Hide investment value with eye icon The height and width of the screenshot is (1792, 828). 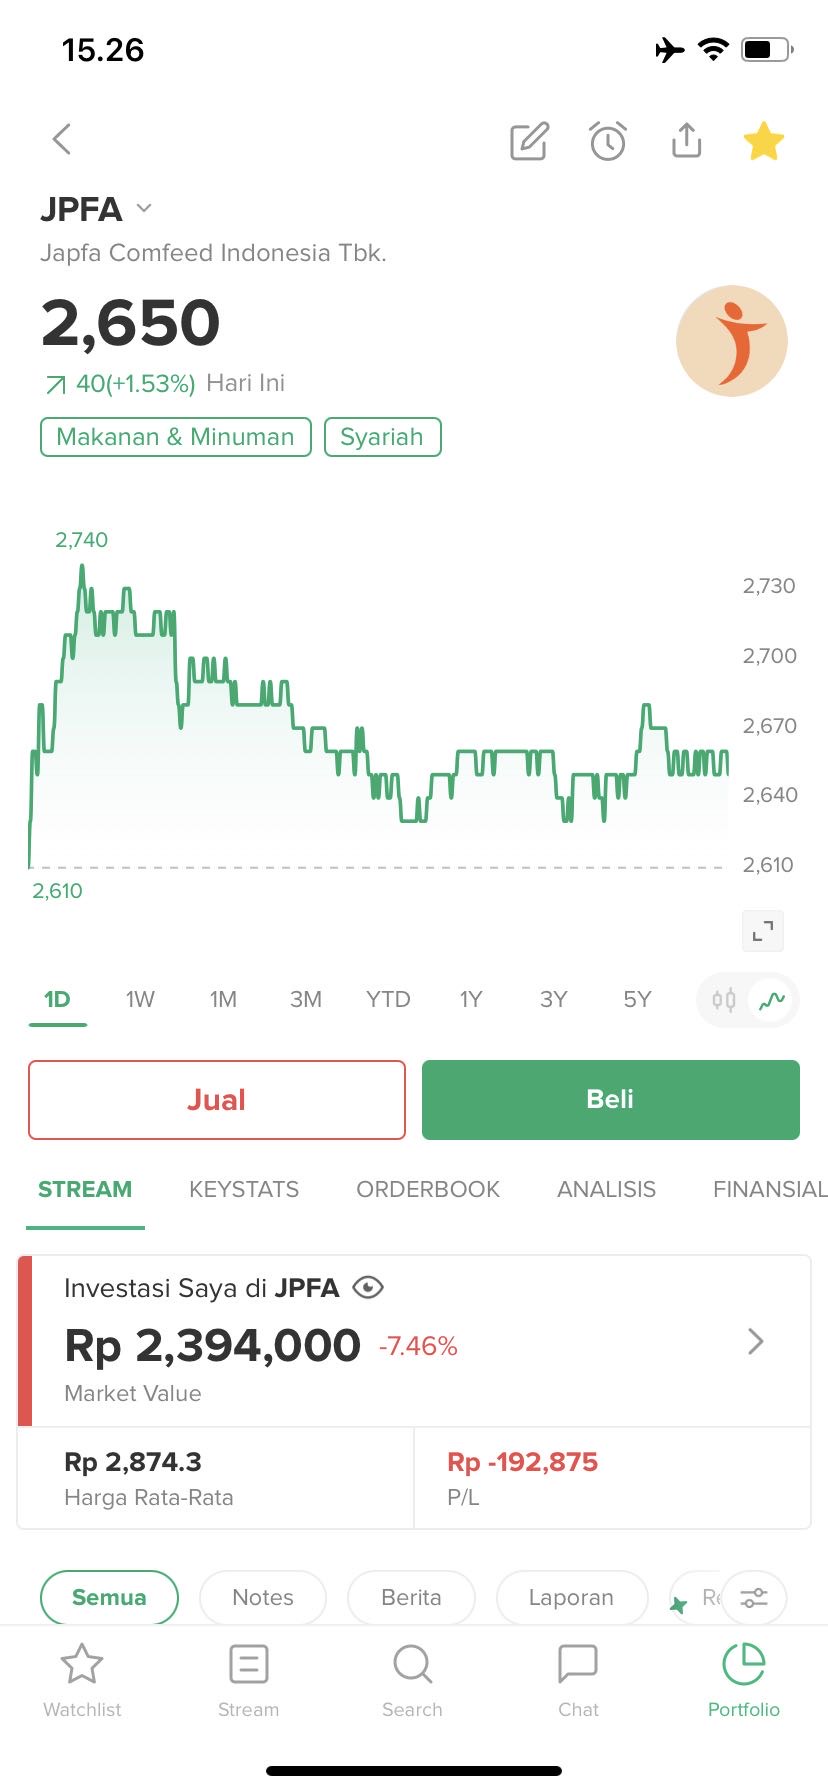coord(368,1288)
